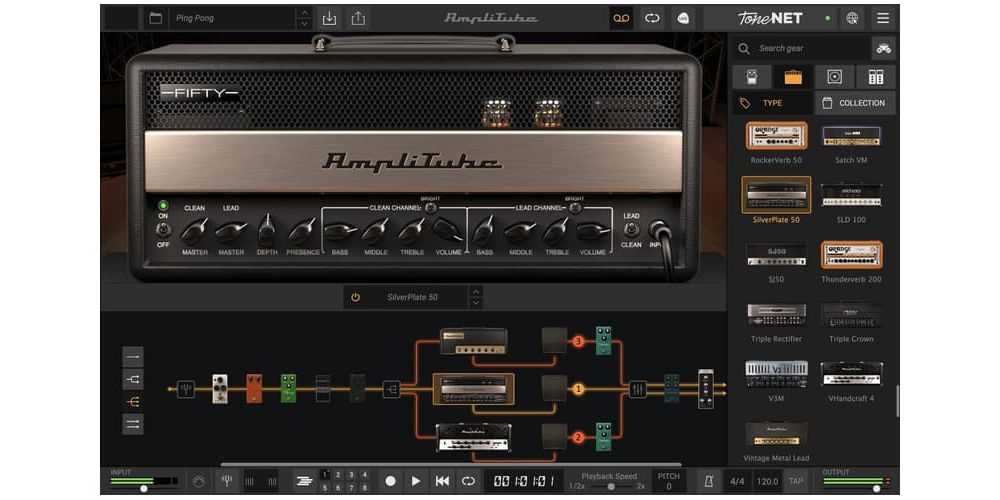Screen dimensions: 1000x500
Task: Click the export/share preset icon
Action: 358,18
